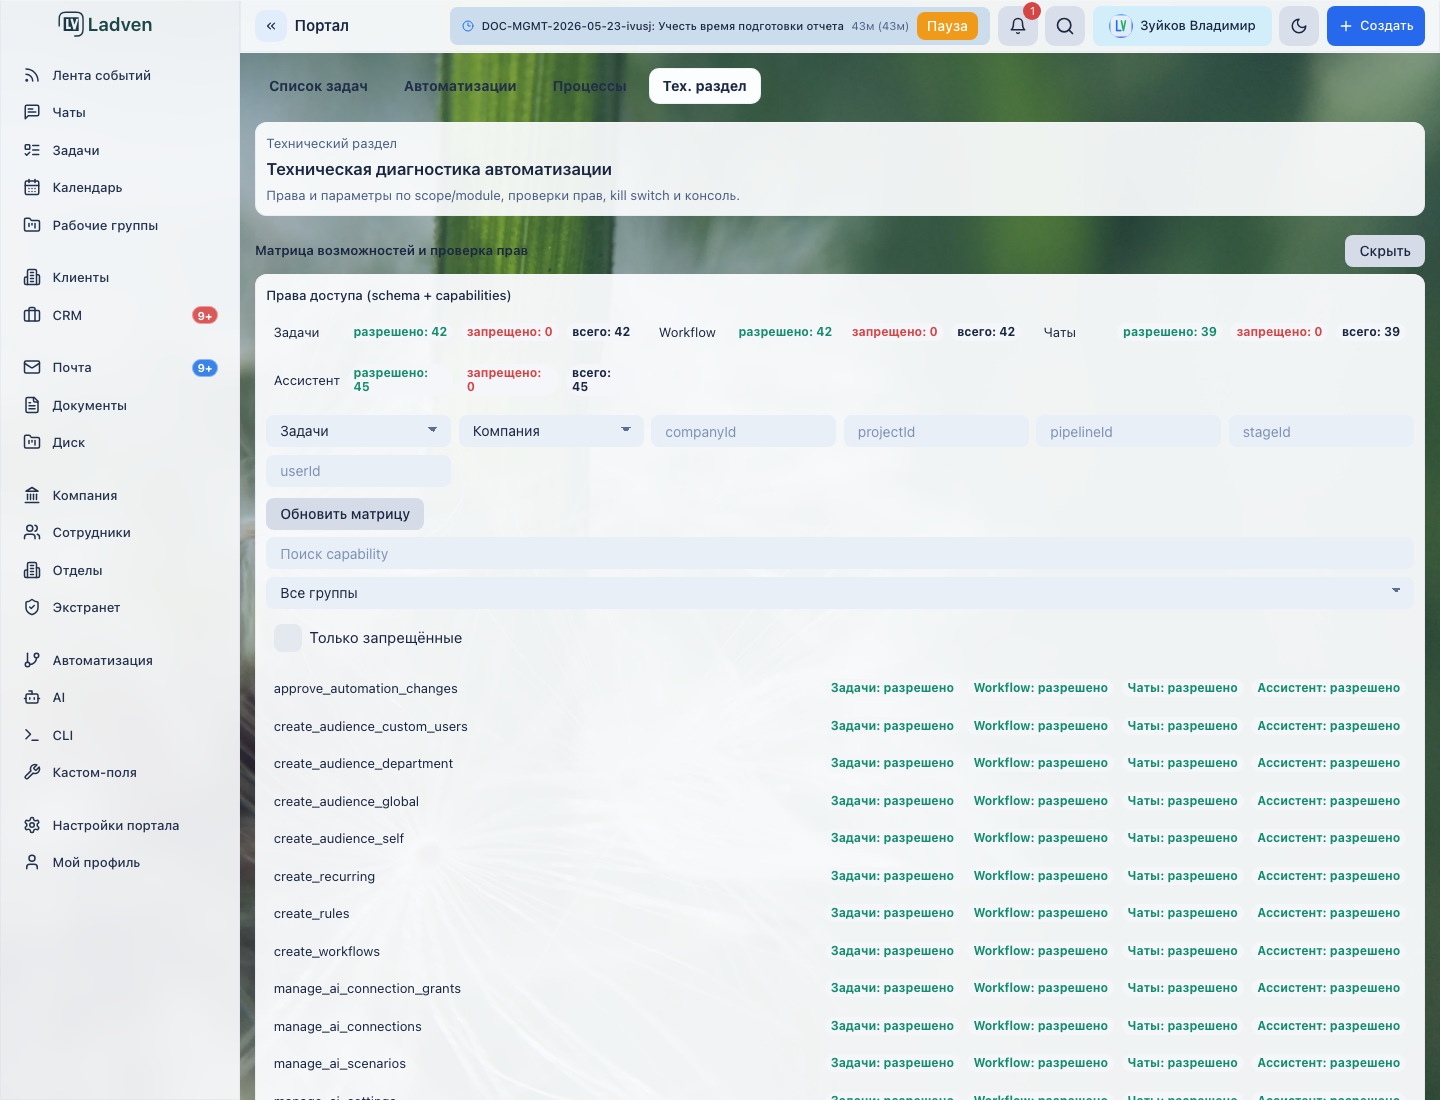1440x1100 pixels.
Task: Focus the Поиск capability field
Action: point(839,554)
